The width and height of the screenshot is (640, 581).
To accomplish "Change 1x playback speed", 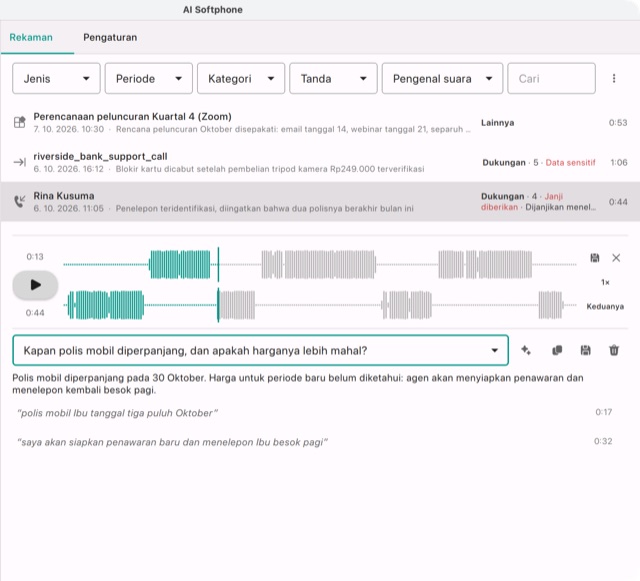I will 605,282.
